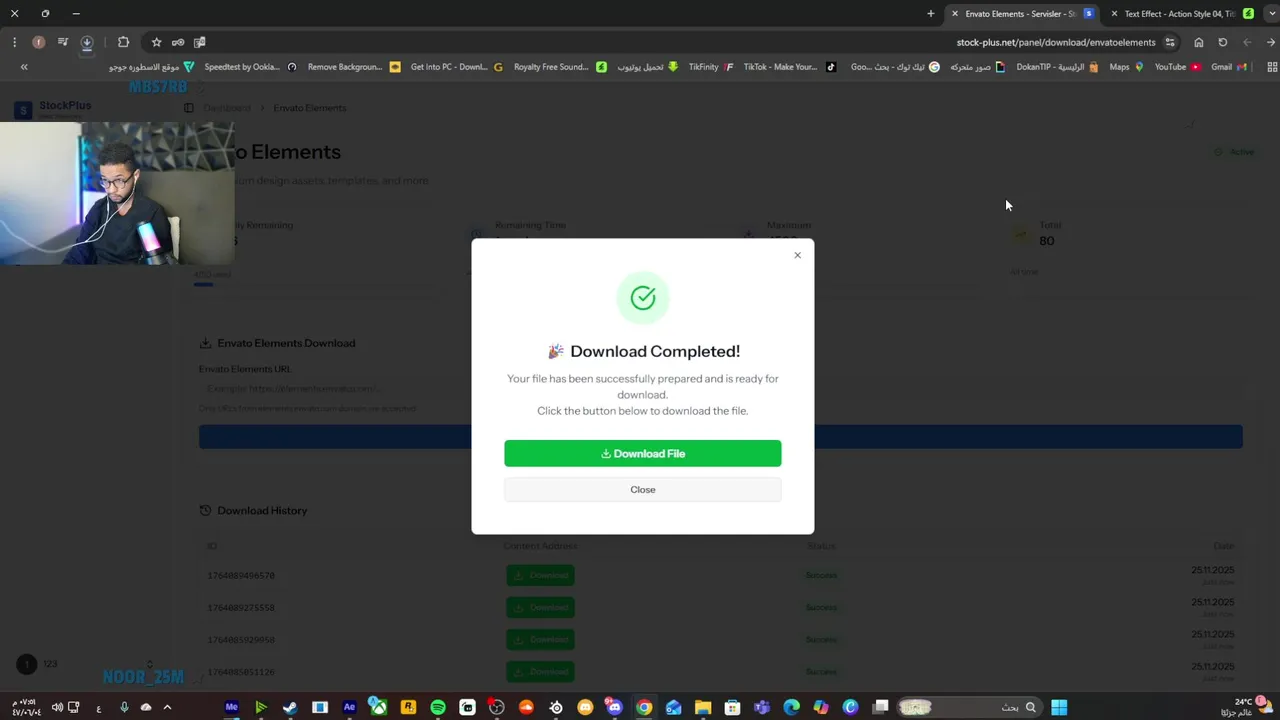Open the Chrome three-dot menu
1280x720 pixels.
(14, 42)
